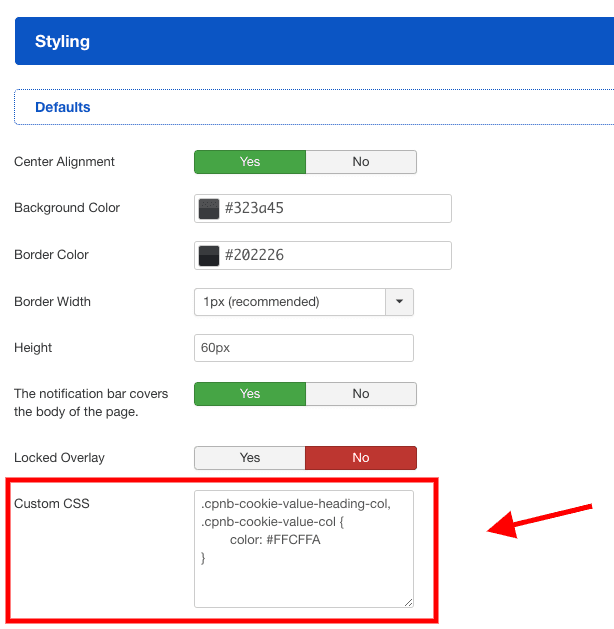Select No for Locked Overlay
Viewport: 614px width, 629px height.
[361, 458]
